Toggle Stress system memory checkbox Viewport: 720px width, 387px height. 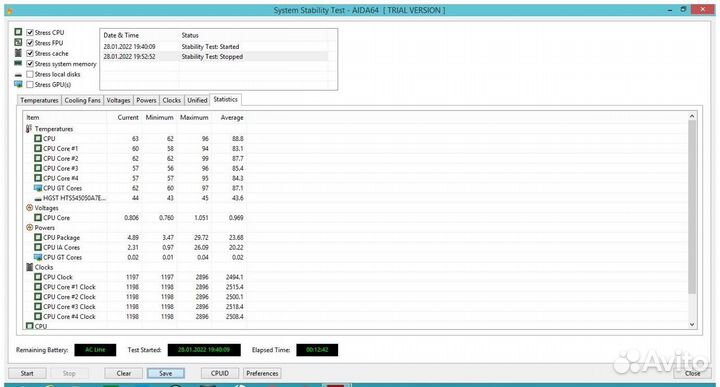coord(30,64)
